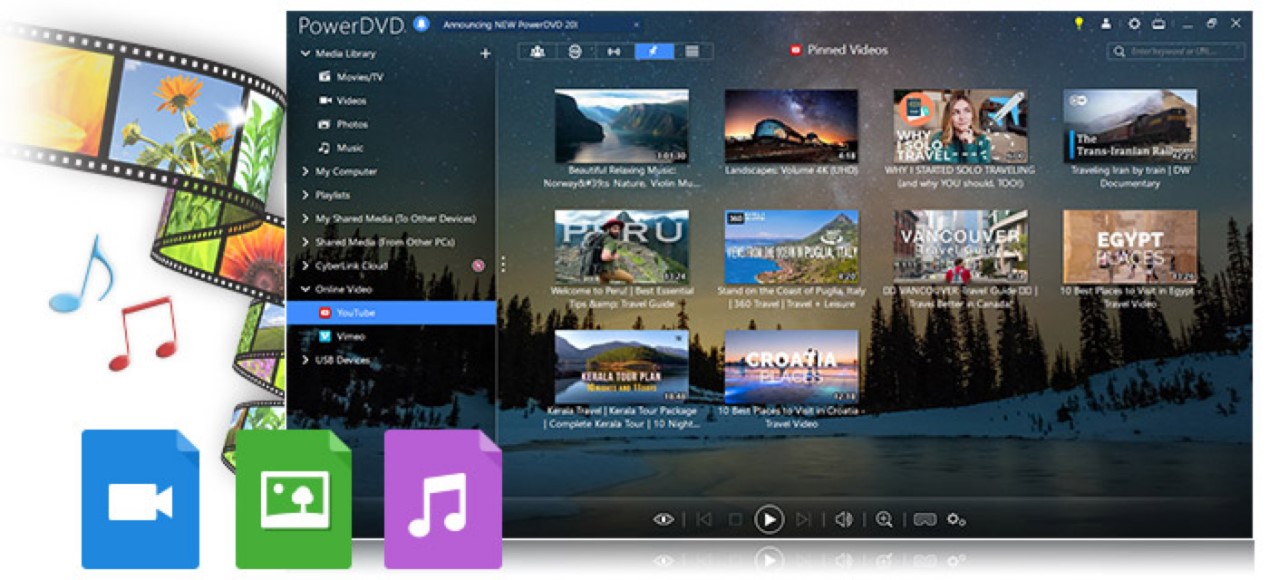Mute the volume with the speaker icon
This screenshot has height=580, width=1269.
point(845,520)
